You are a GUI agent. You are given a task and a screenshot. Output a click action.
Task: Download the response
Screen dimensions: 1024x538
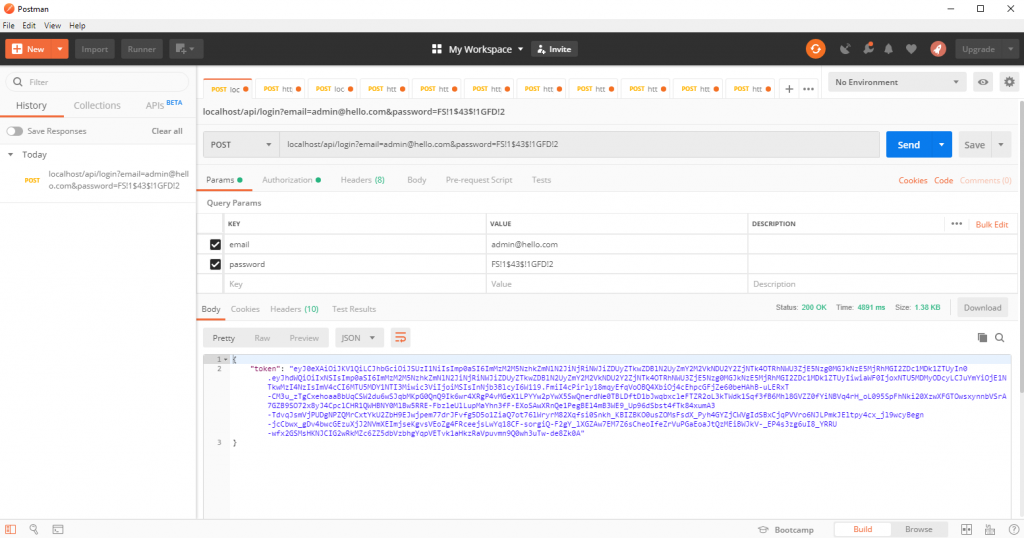click(982, 308)
